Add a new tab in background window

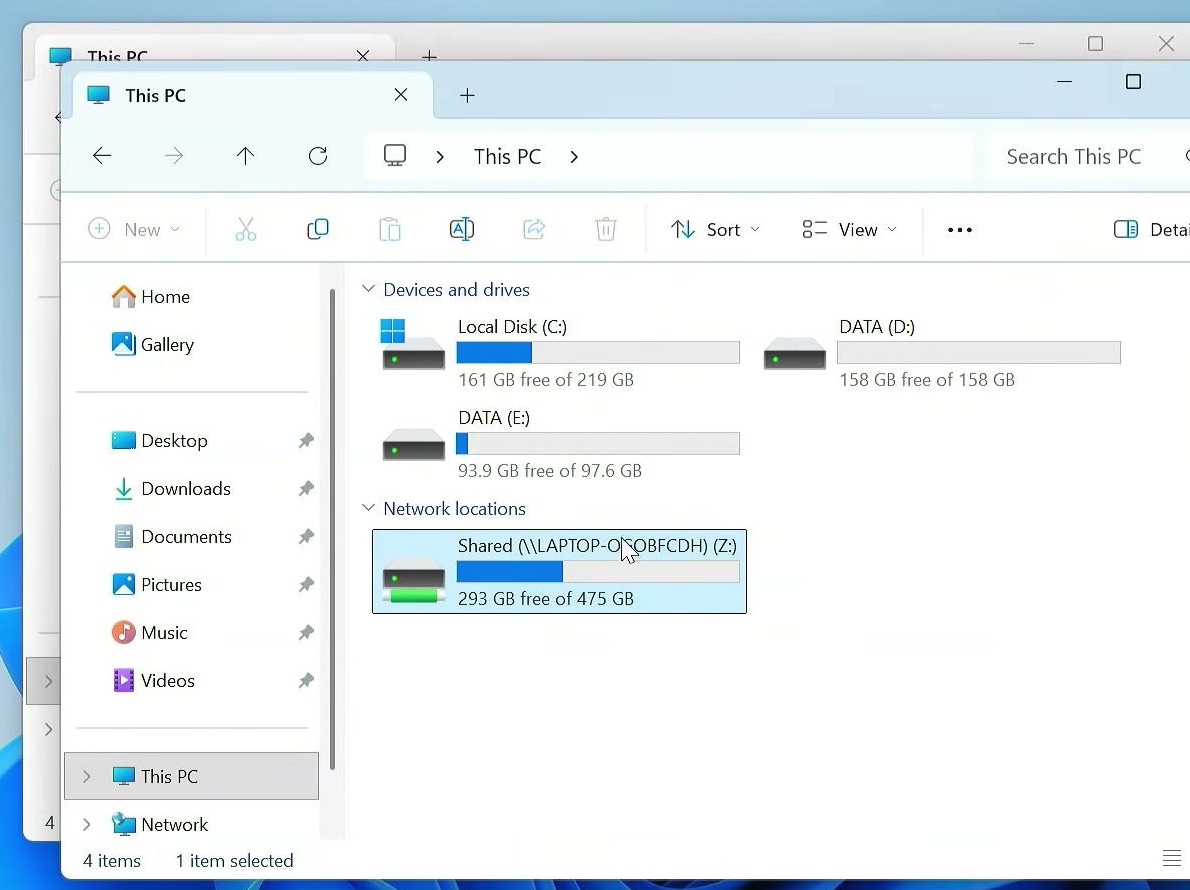click(430, 55)
